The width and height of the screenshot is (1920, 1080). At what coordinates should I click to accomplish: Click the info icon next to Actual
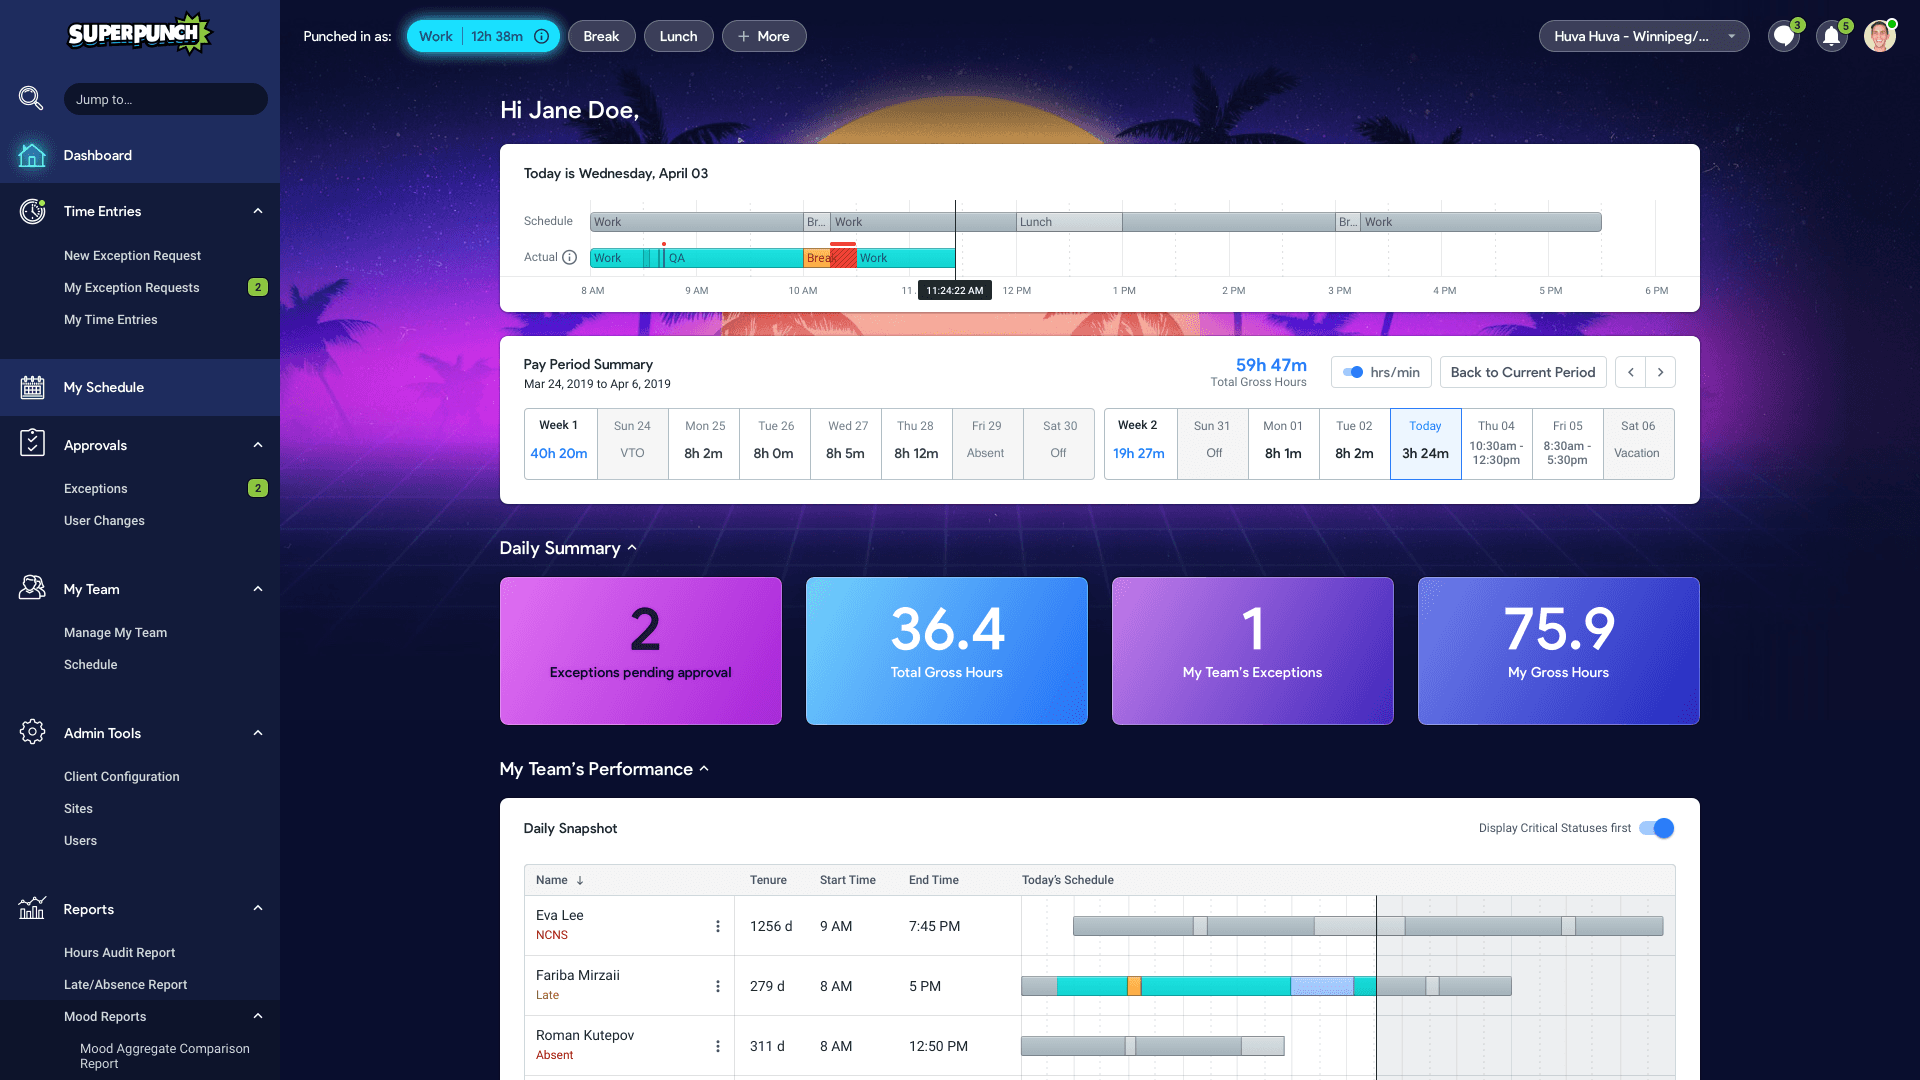pyautogui.click(x=570, y=257)
